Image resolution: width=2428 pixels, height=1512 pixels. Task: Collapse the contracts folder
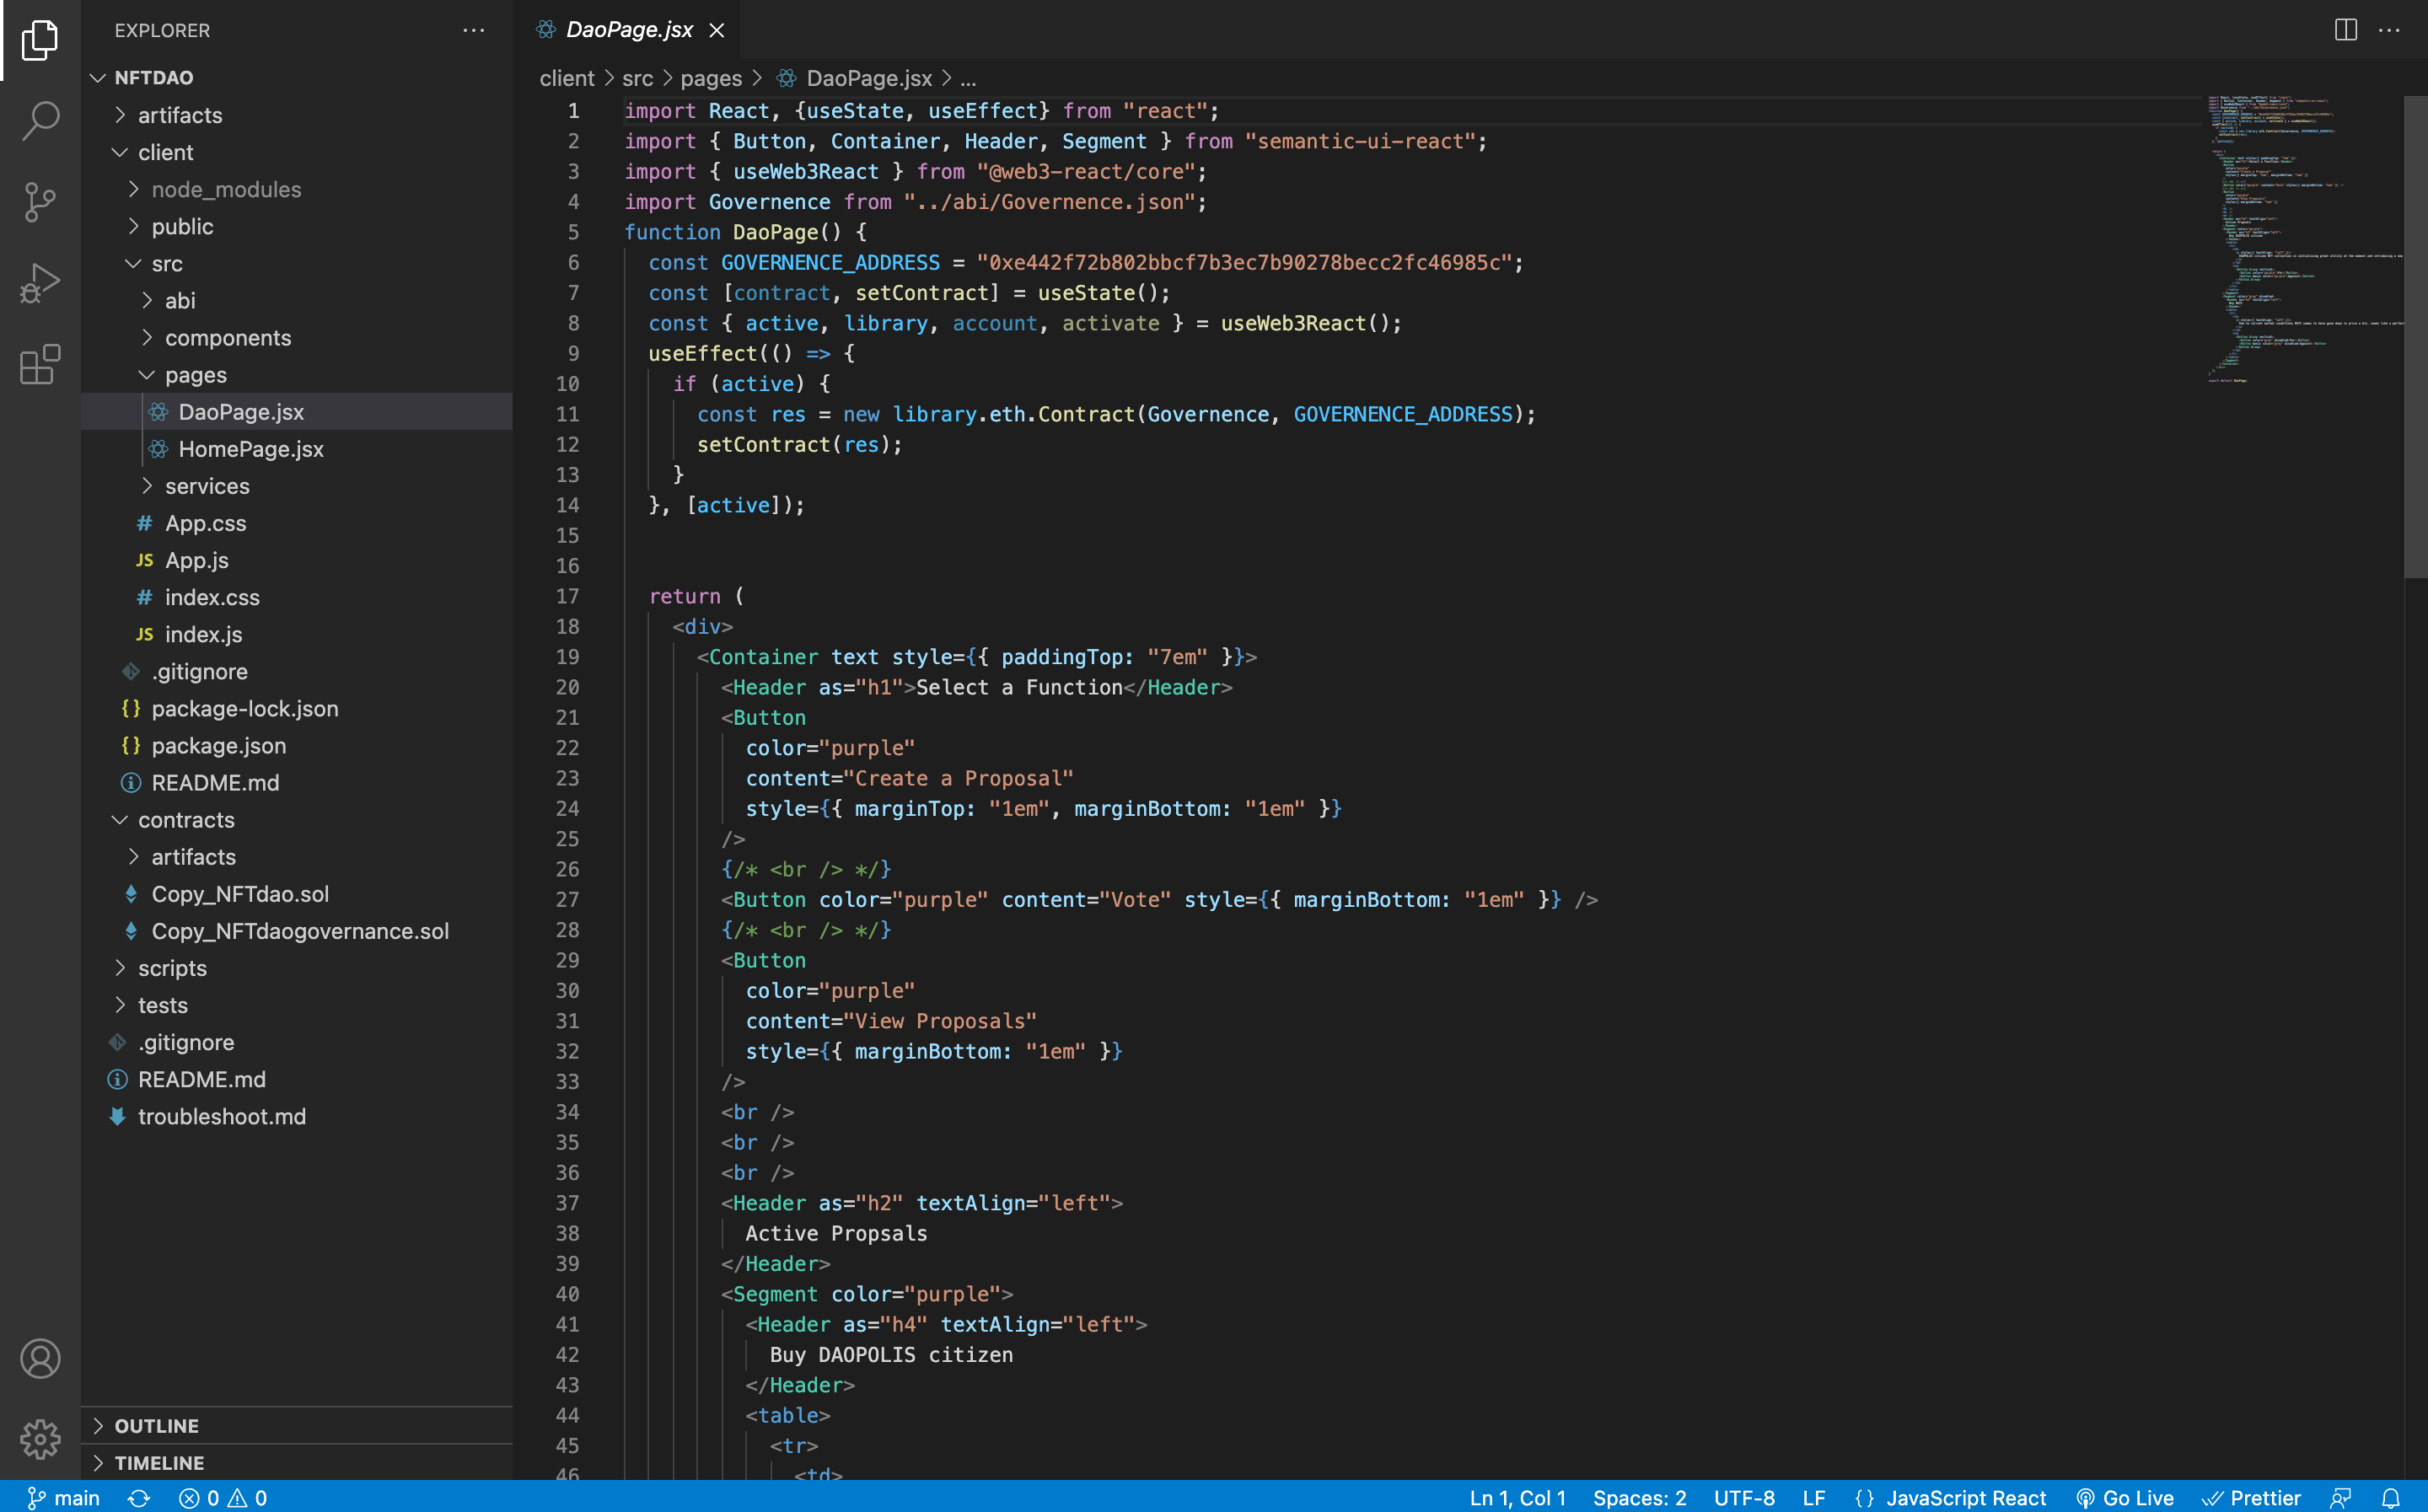[x=186, y=820]
